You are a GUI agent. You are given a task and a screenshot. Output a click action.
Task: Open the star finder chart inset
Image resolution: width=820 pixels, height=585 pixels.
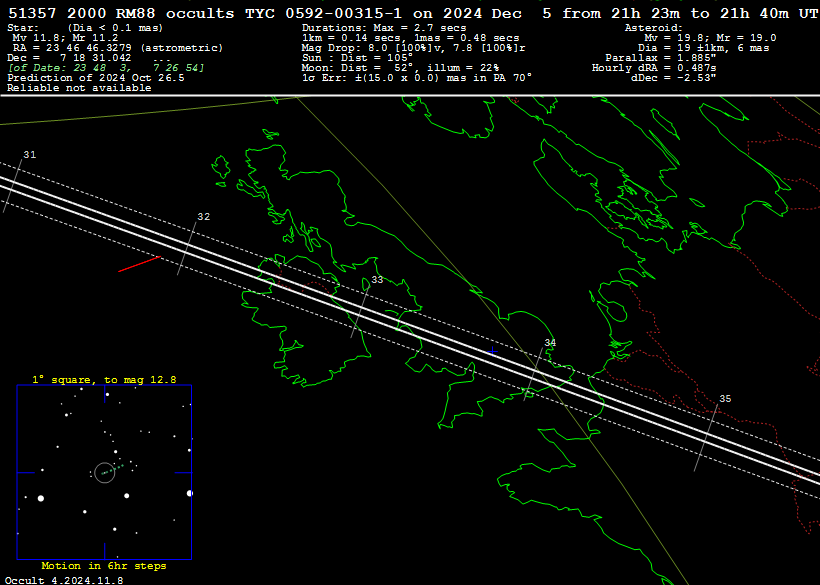pyautogui.click(x=104, y=472)
